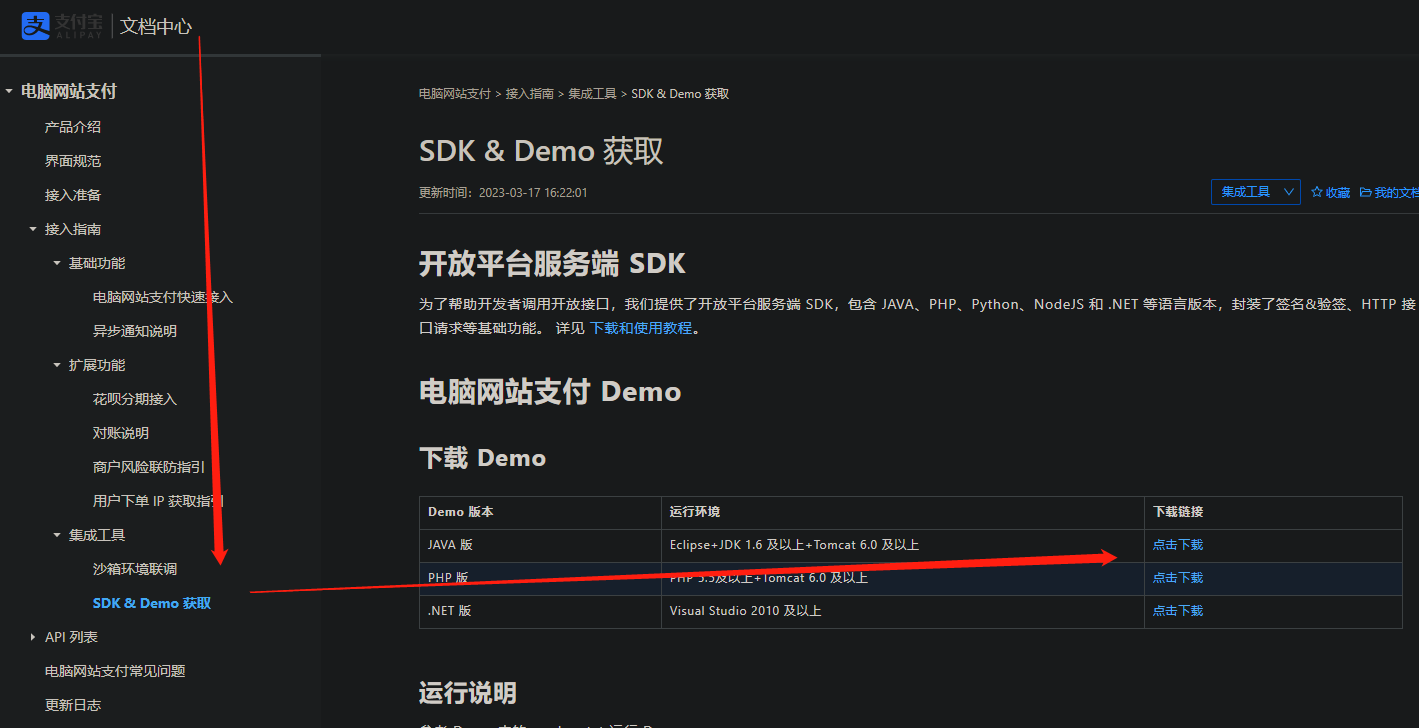Select 花呗分期接入 sidebar item

[135, 399]
